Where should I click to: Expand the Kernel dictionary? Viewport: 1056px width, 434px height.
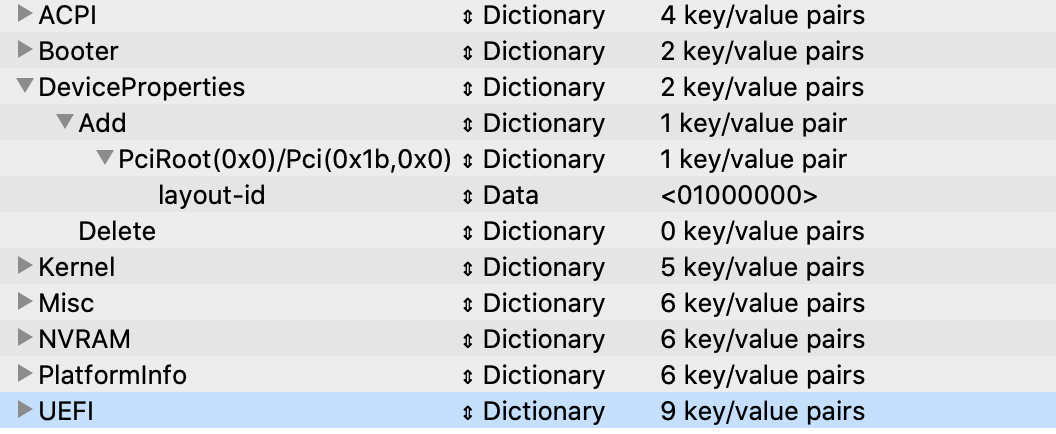coord(25,266)
